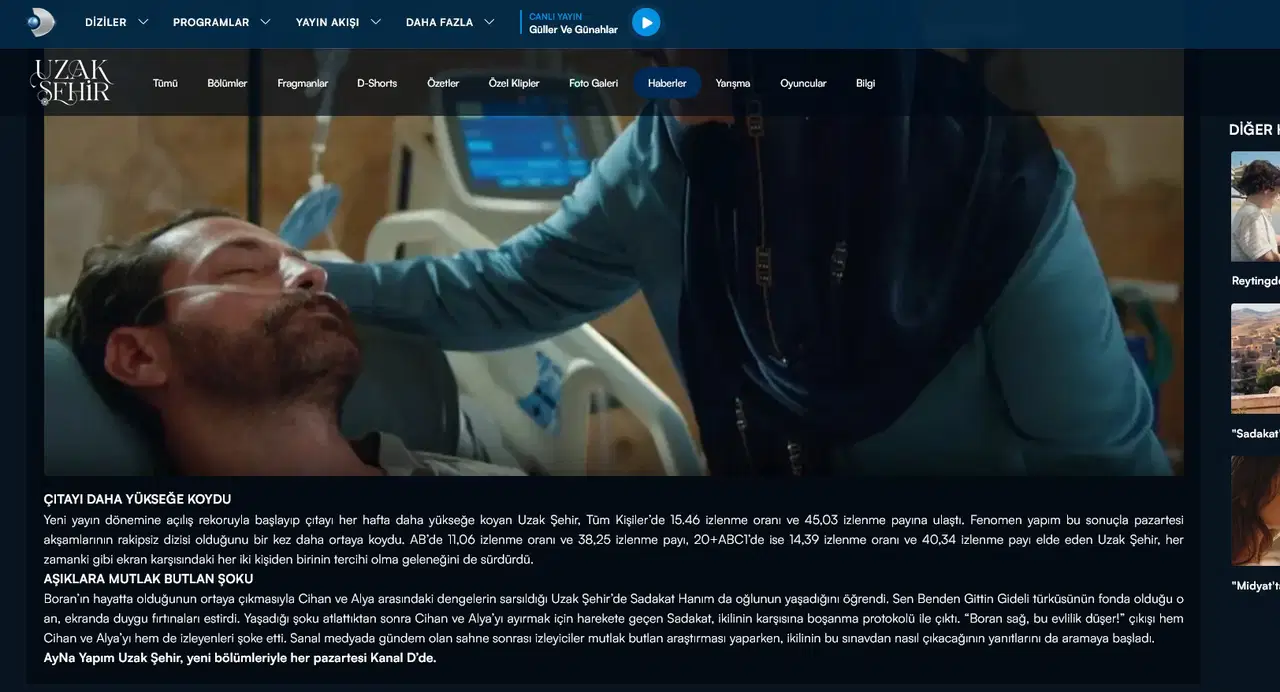Click the Uzak Şehir show logo
Image resolution: width=1280 pixels, height=692 pixels.
tap(71, 82)
